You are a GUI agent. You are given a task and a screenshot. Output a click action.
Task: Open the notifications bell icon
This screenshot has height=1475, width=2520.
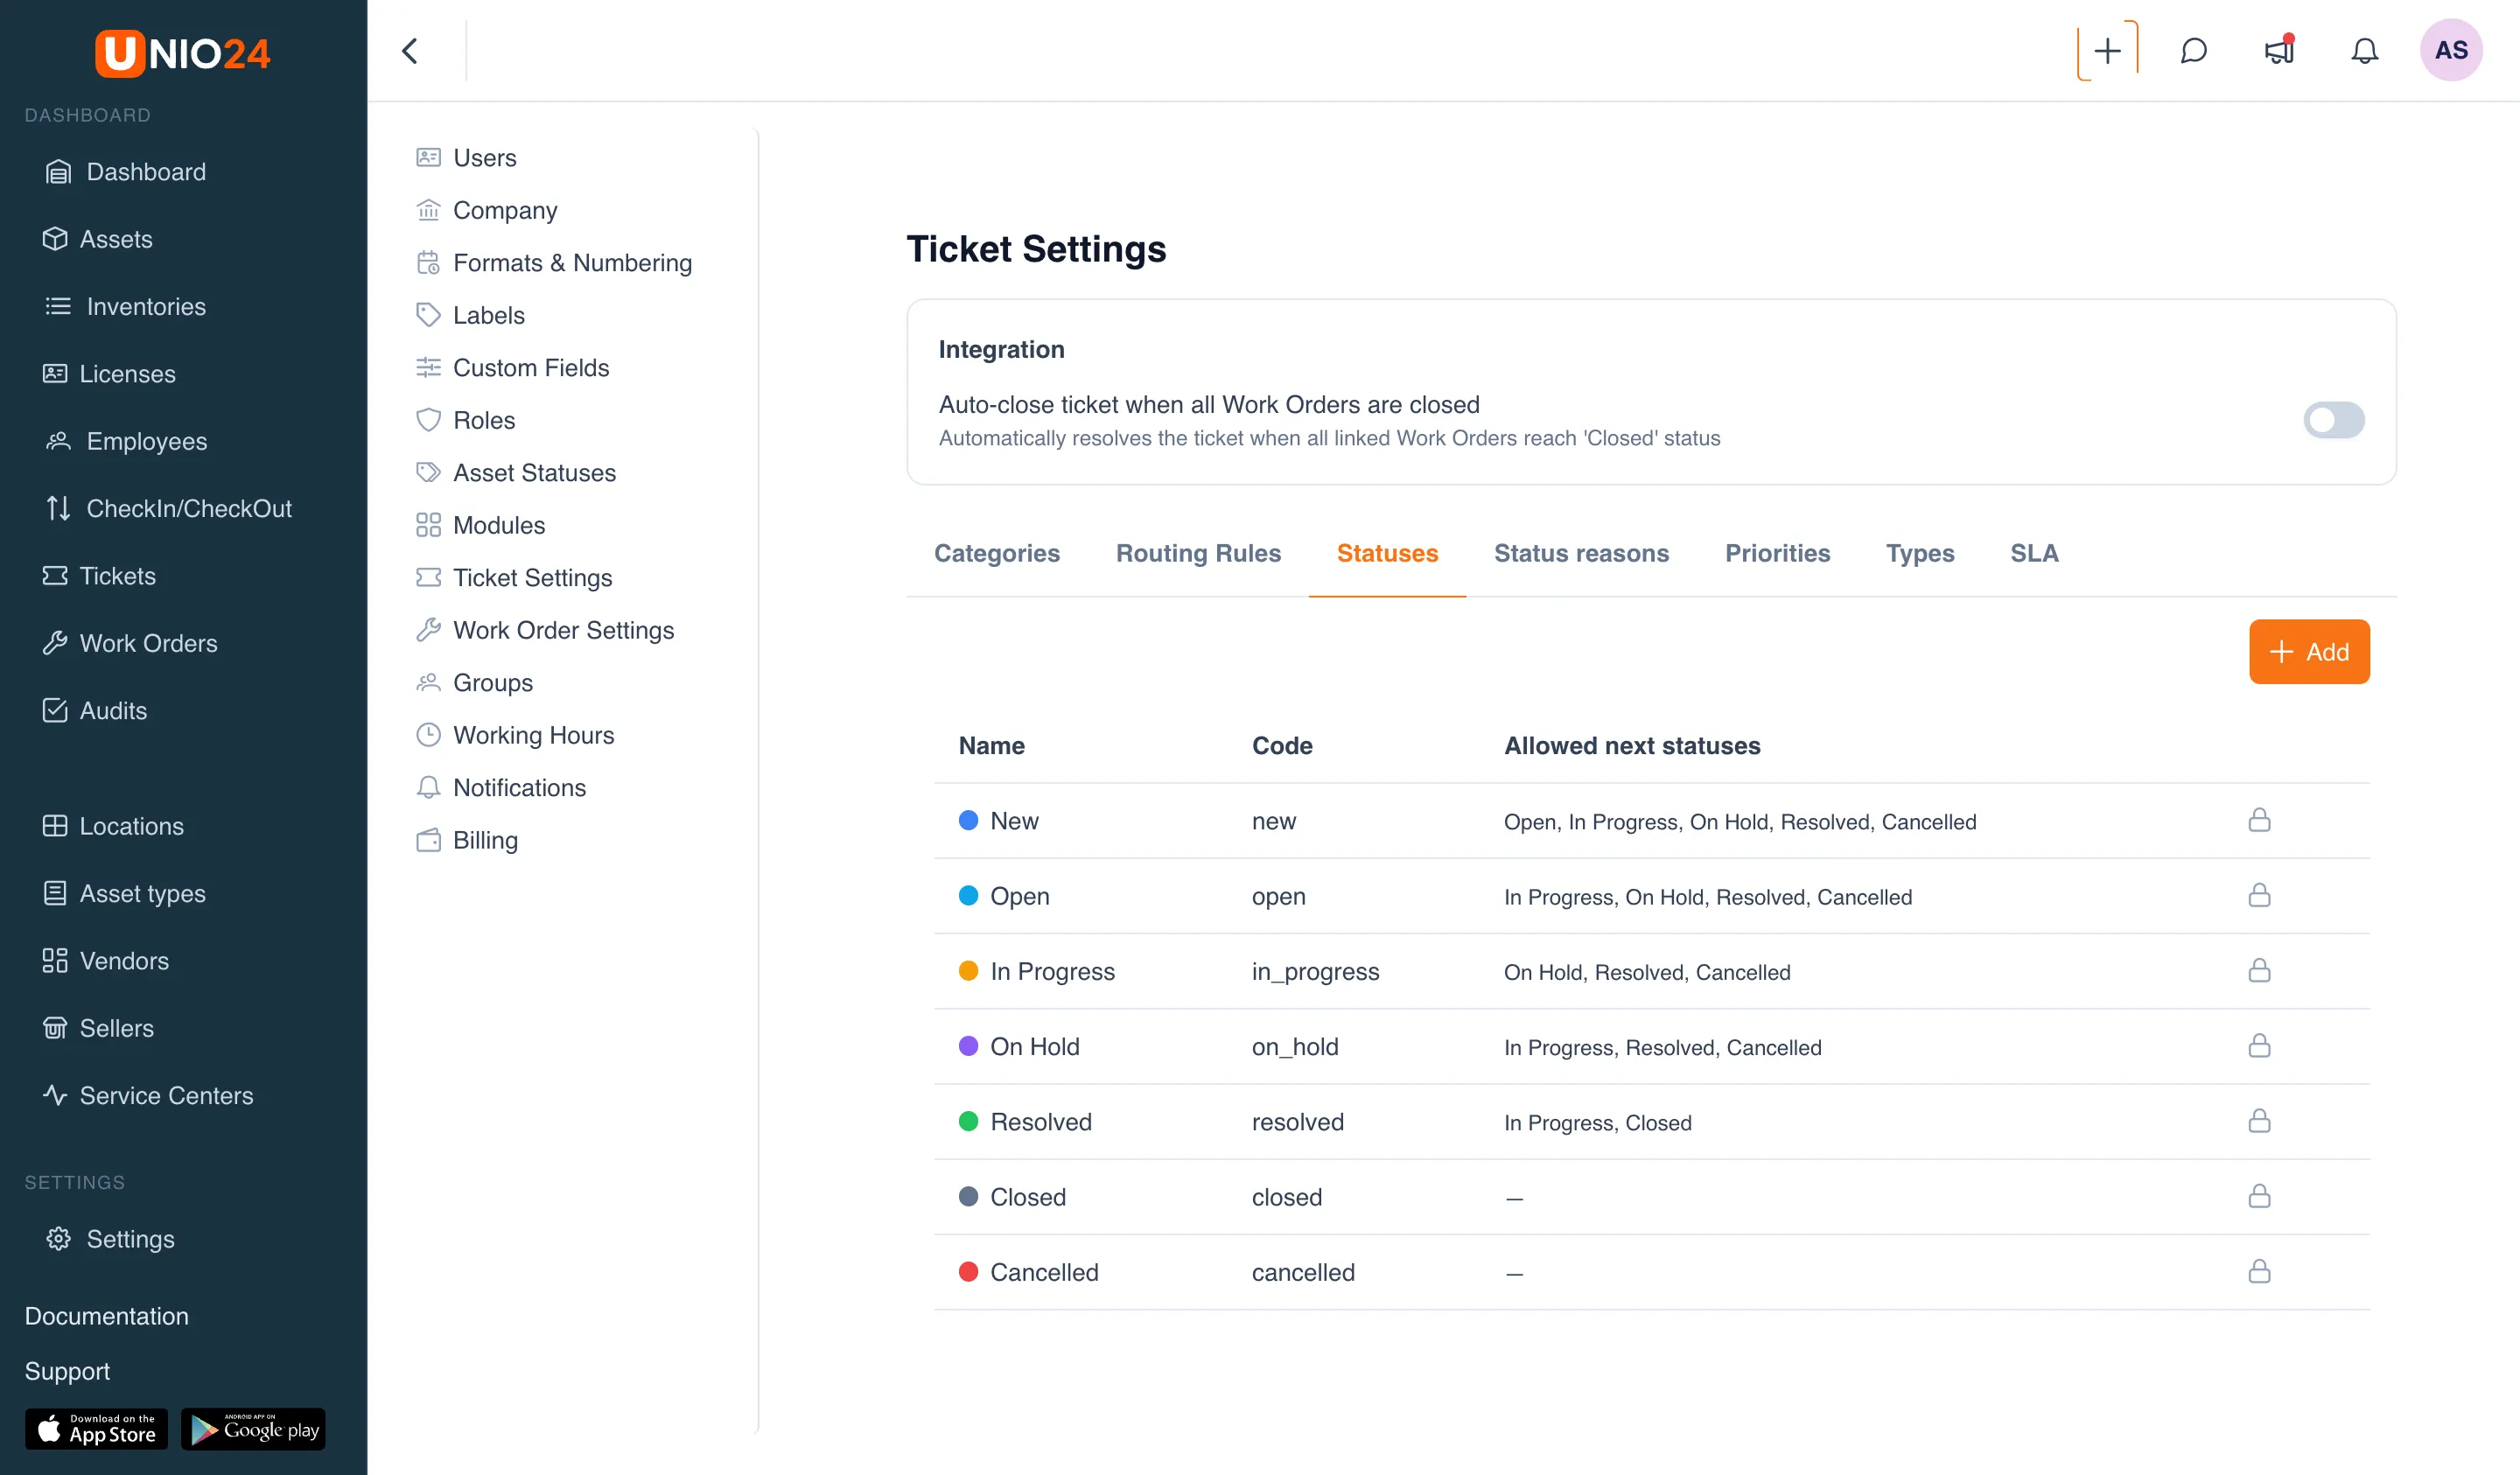click(2364, 51)
